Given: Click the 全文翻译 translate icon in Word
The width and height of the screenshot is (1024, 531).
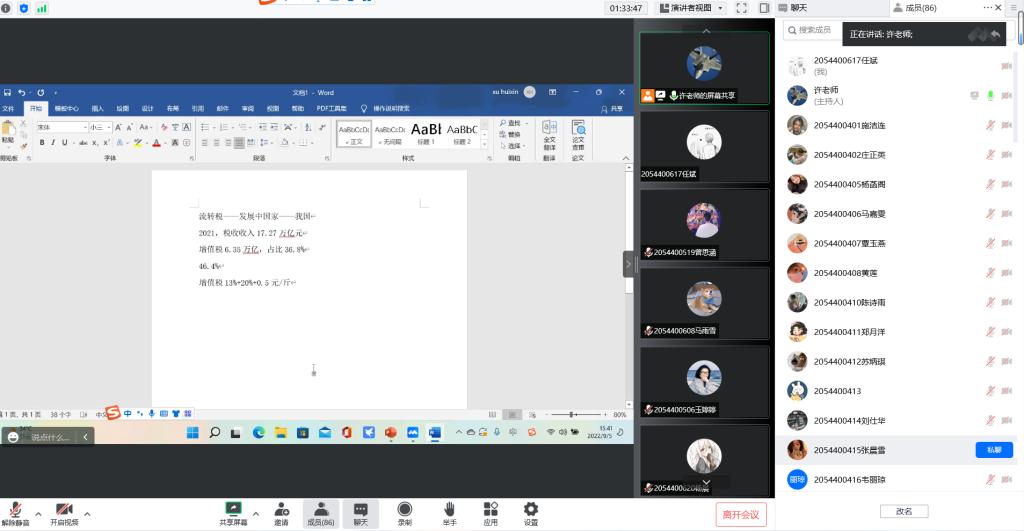Looking at the screenshot, I should [550, 135].
